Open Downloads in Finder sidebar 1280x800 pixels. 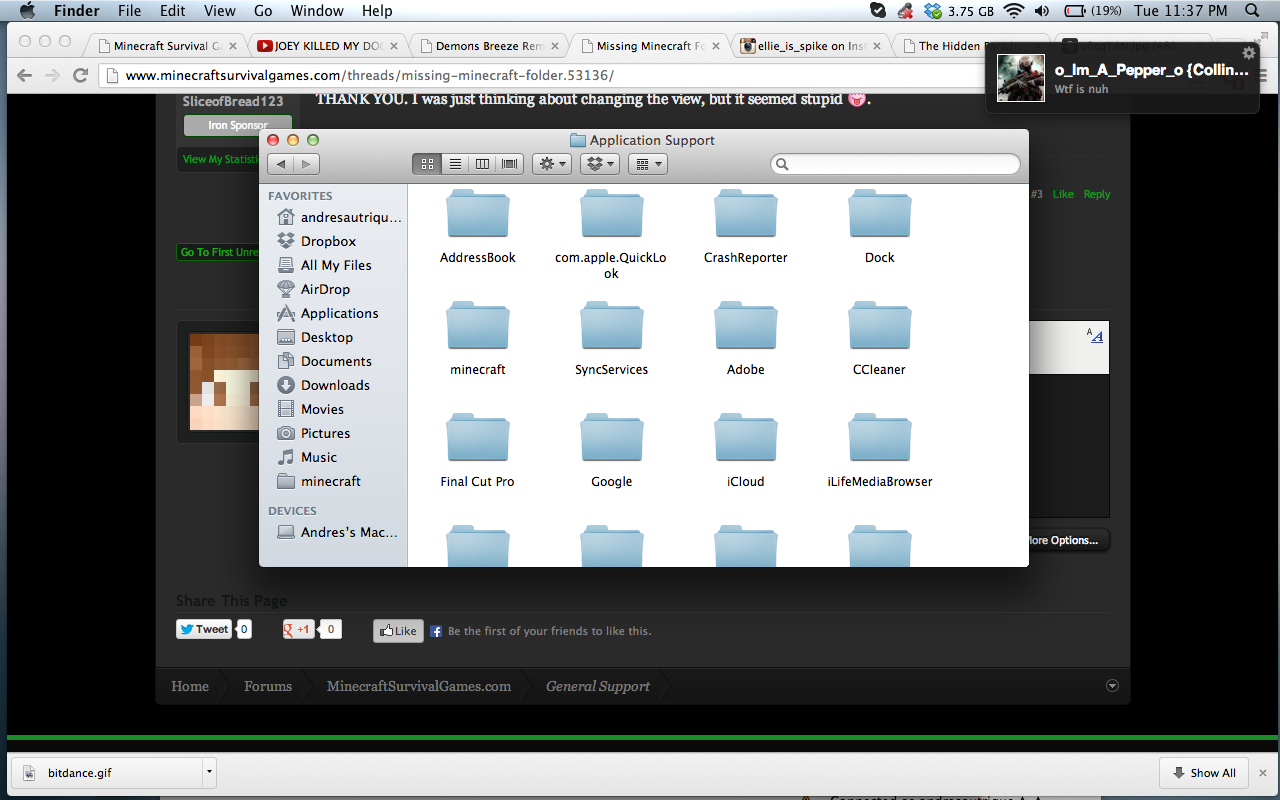click(323, 385)
